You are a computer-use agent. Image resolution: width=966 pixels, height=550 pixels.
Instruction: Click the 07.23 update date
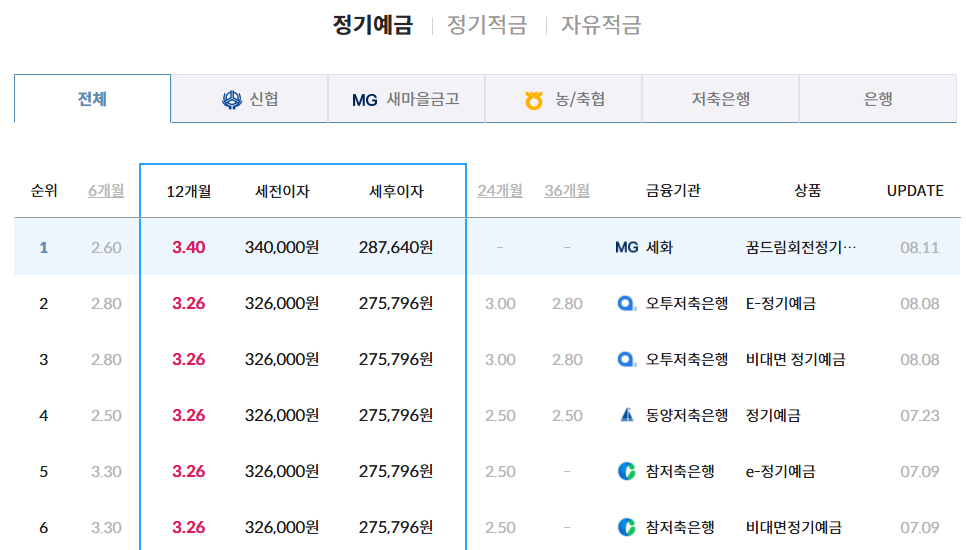point(920,416)
